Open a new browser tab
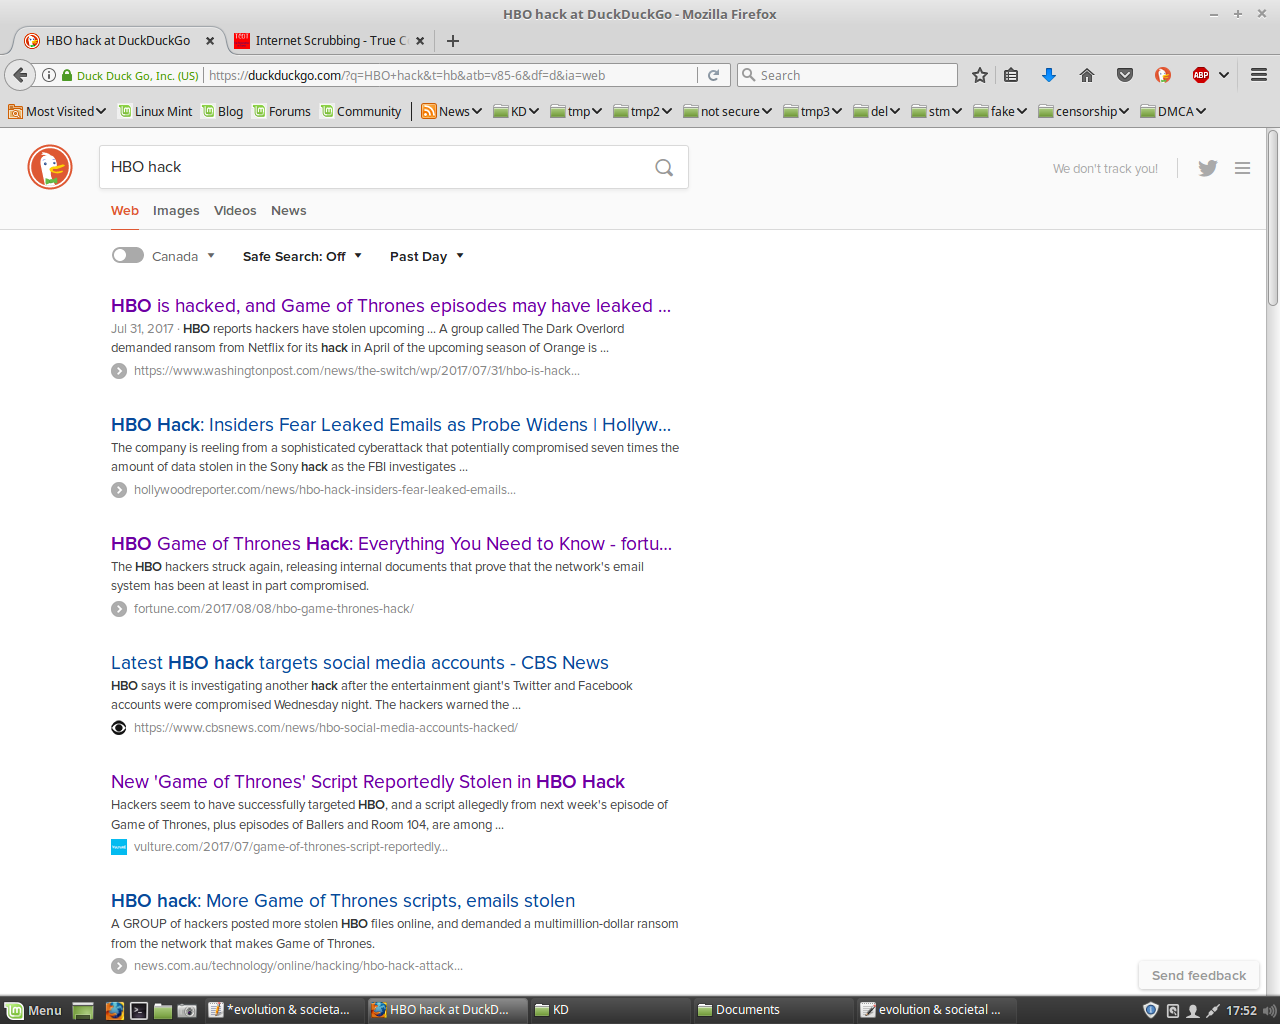The image size is (1280, 1024). coord(453,41)
